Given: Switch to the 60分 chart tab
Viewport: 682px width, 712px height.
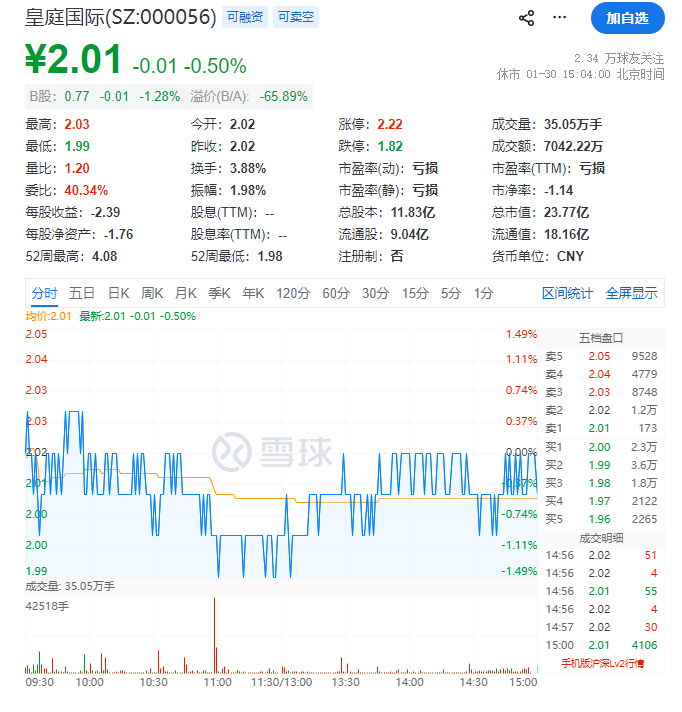Looking at the screenshot, I should tap(336, 293).
